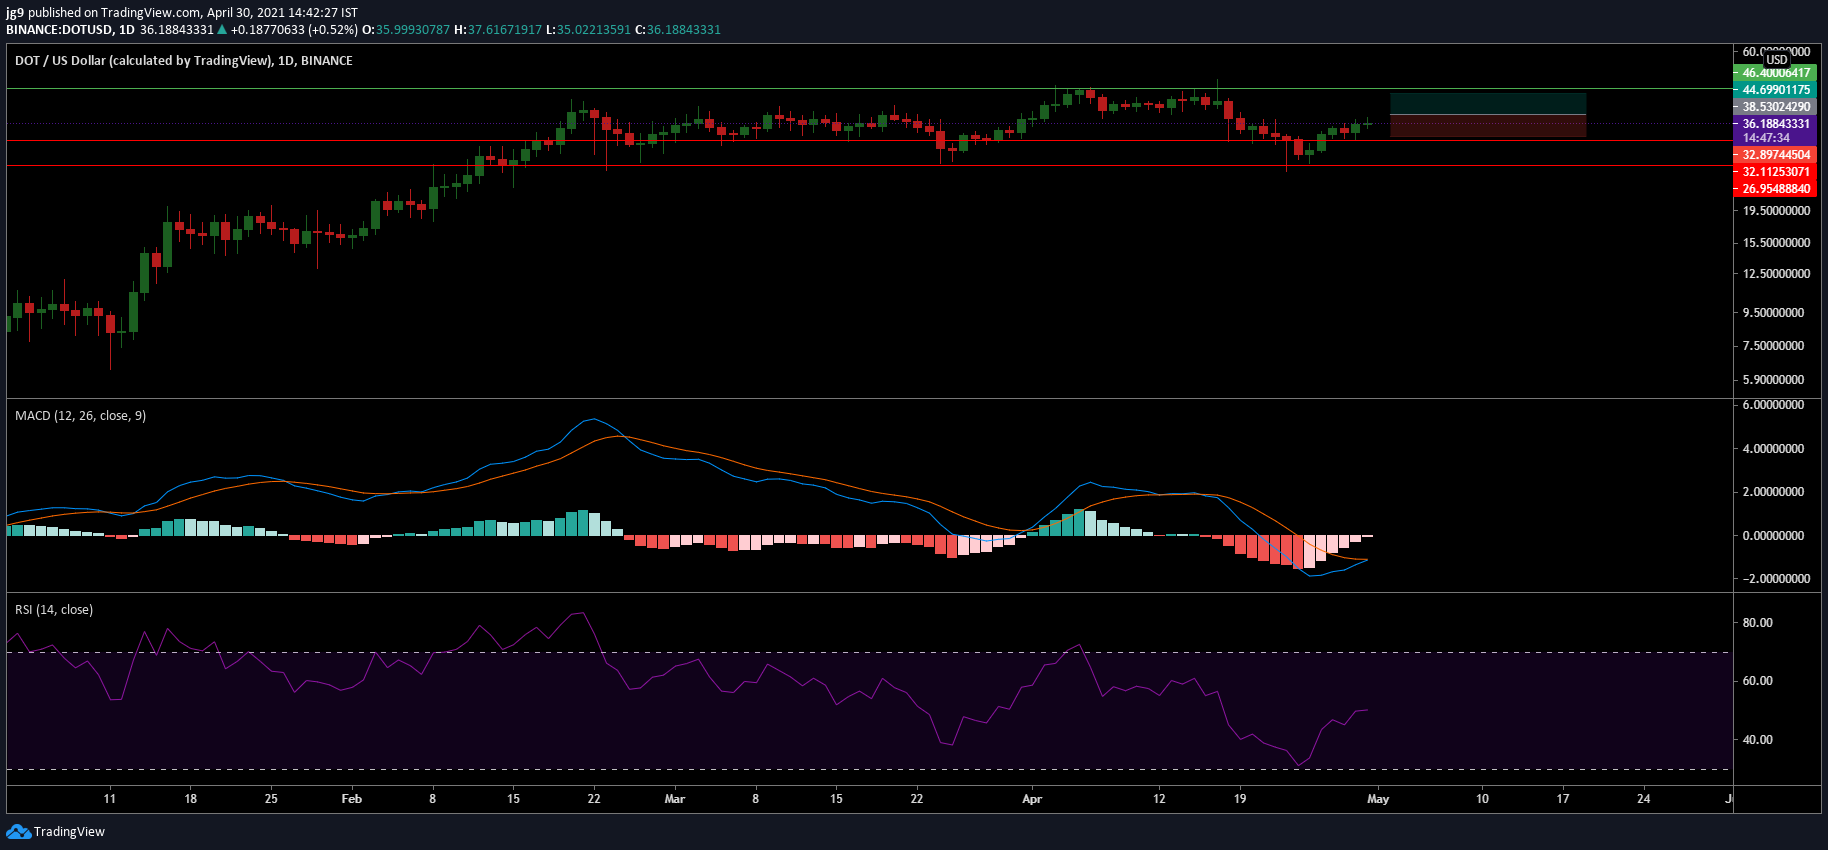Click the RSI (14, close) indicator title
Image resolution: width=1828 pixels, height=850 pixels.
tap(54, 610)
